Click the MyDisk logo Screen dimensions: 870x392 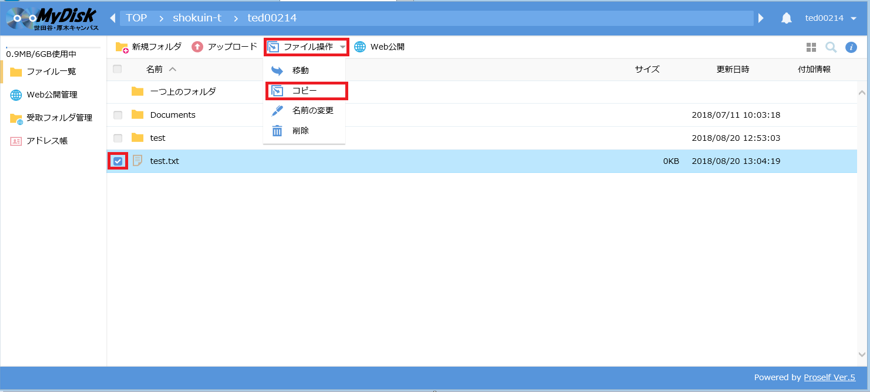point(53,18)
